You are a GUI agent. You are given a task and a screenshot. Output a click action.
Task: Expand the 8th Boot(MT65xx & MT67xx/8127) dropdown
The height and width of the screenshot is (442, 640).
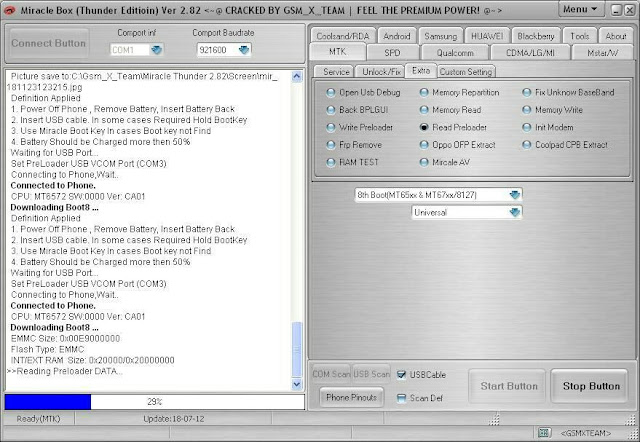coord(515,195)
